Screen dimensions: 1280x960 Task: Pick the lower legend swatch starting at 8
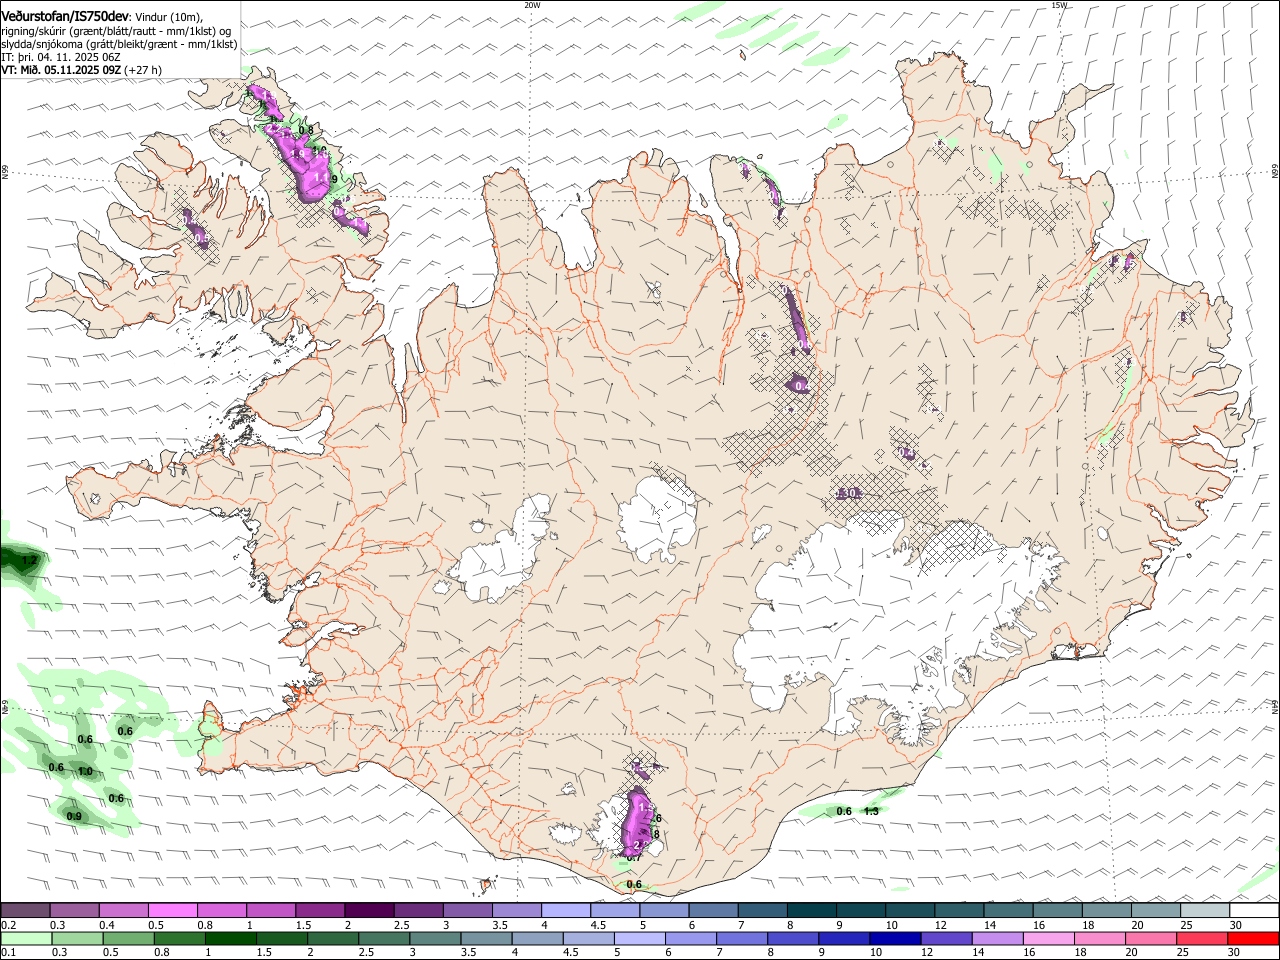click(x=791, y=938)
